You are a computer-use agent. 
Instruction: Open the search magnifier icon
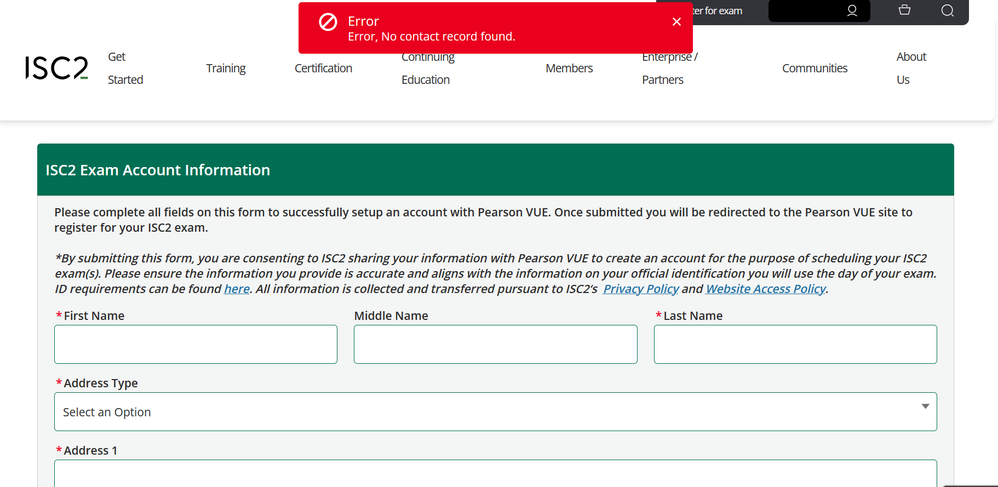[x=947, y=11]
